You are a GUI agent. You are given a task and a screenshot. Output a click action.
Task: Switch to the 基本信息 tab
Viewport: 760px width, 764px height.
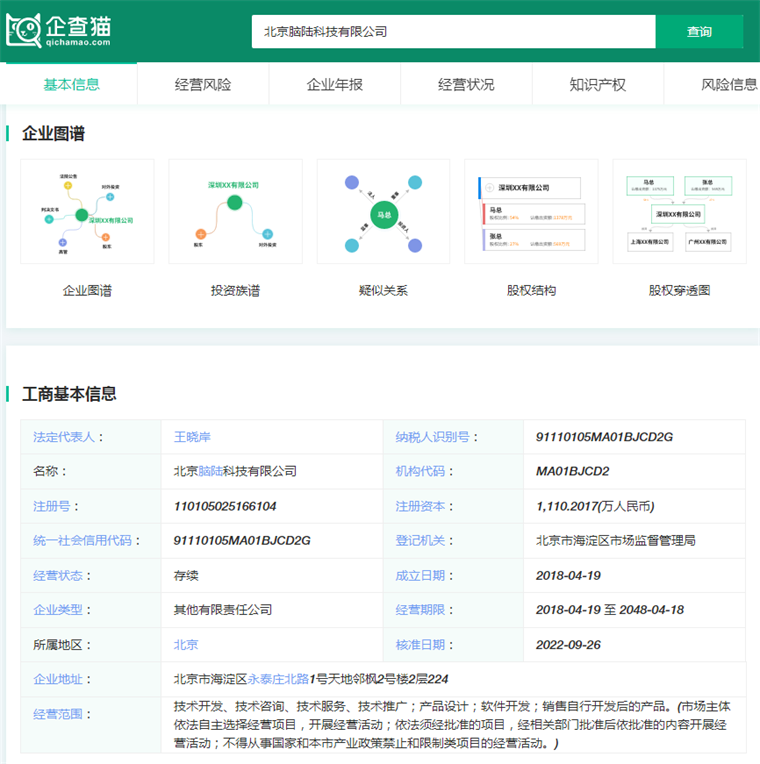point(71,84)
